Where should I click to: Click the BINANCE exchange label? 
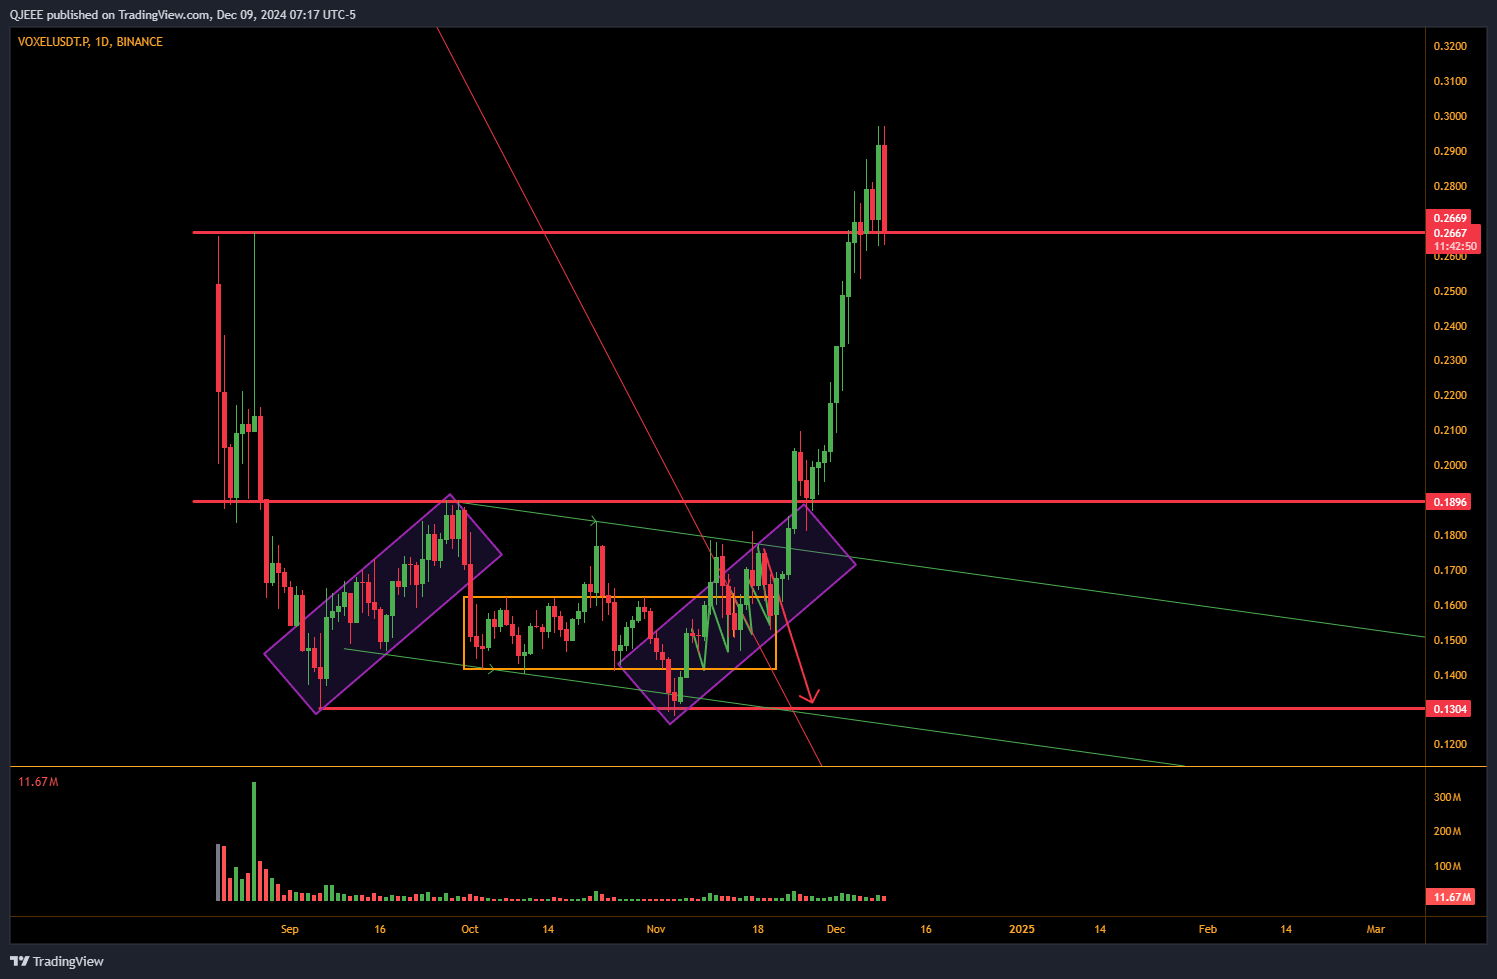click(139, 42)
